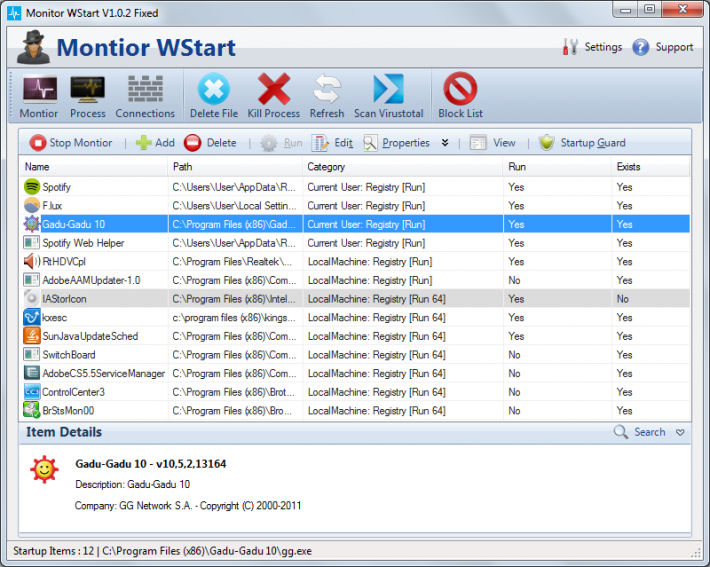710x567 pixels.
Task: Add a new startup item
Action: point(155,143)
